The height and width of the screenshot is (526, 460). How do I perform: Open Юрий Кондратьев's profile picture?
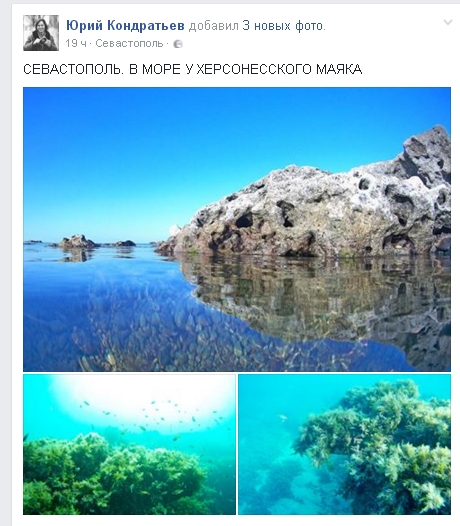coord(41,33)
